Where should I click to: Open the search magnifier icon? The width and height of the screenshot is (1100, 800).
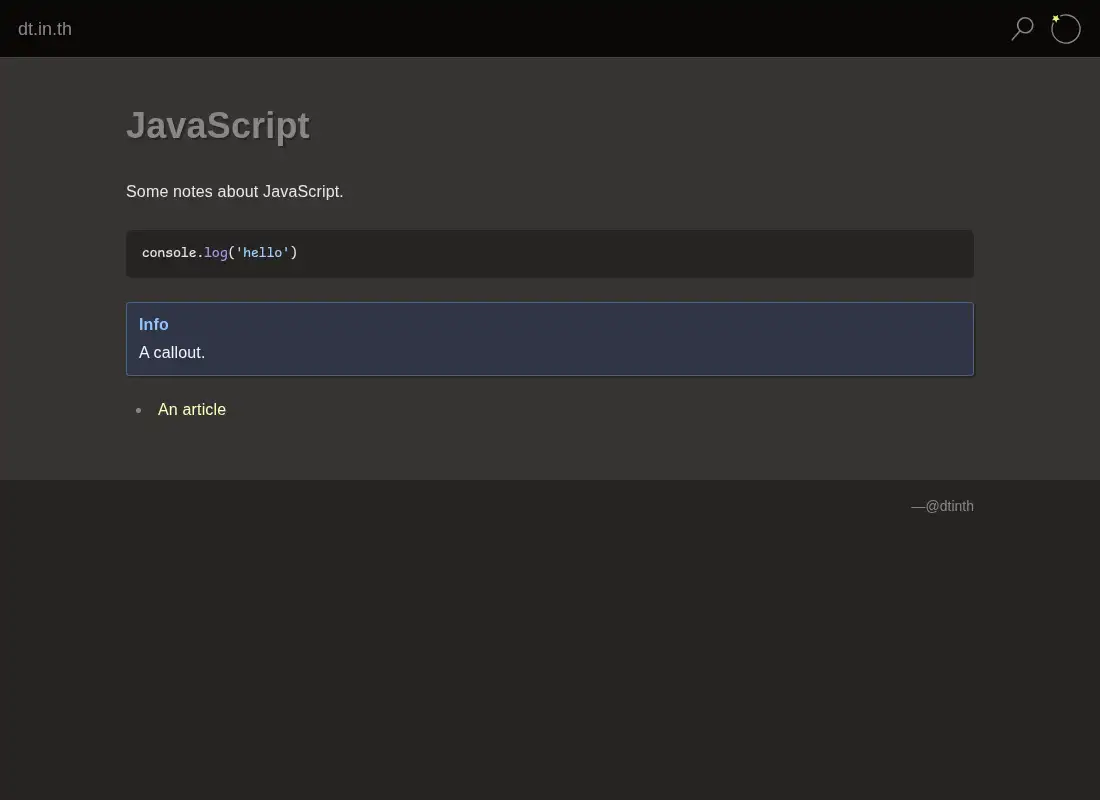tap(1022, 29)
